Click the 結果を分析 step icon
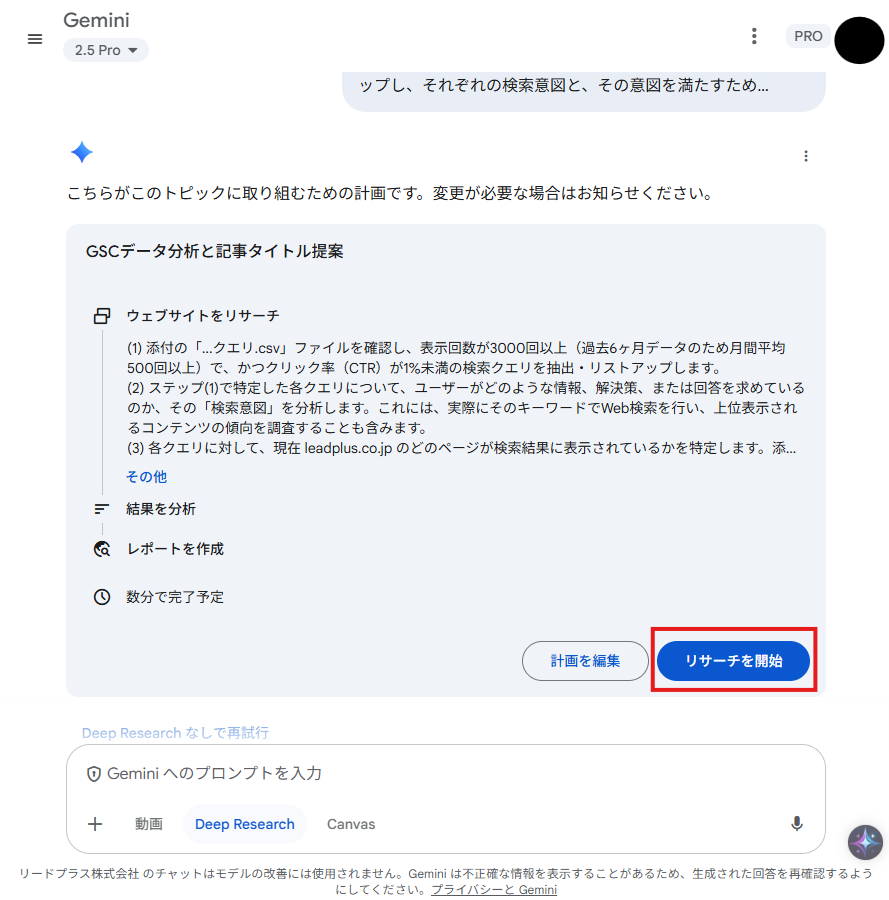 102,509
